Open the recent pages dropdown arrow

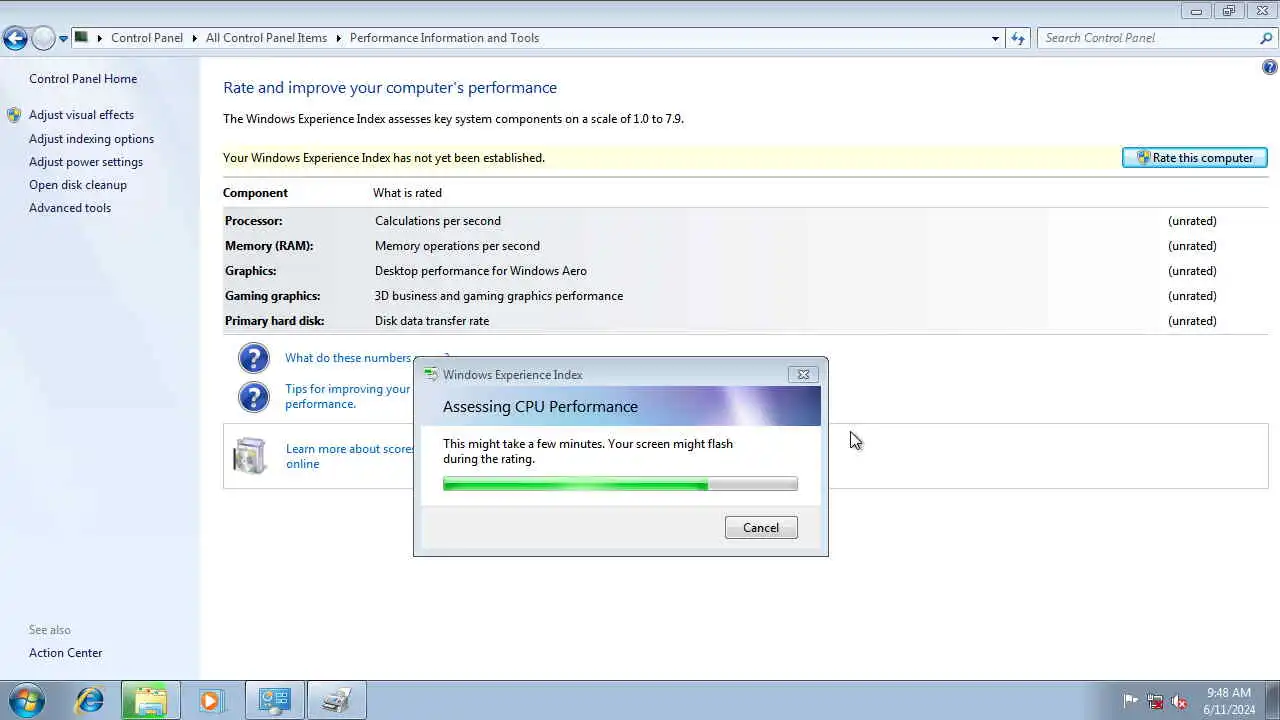click(x=63, y=39)
